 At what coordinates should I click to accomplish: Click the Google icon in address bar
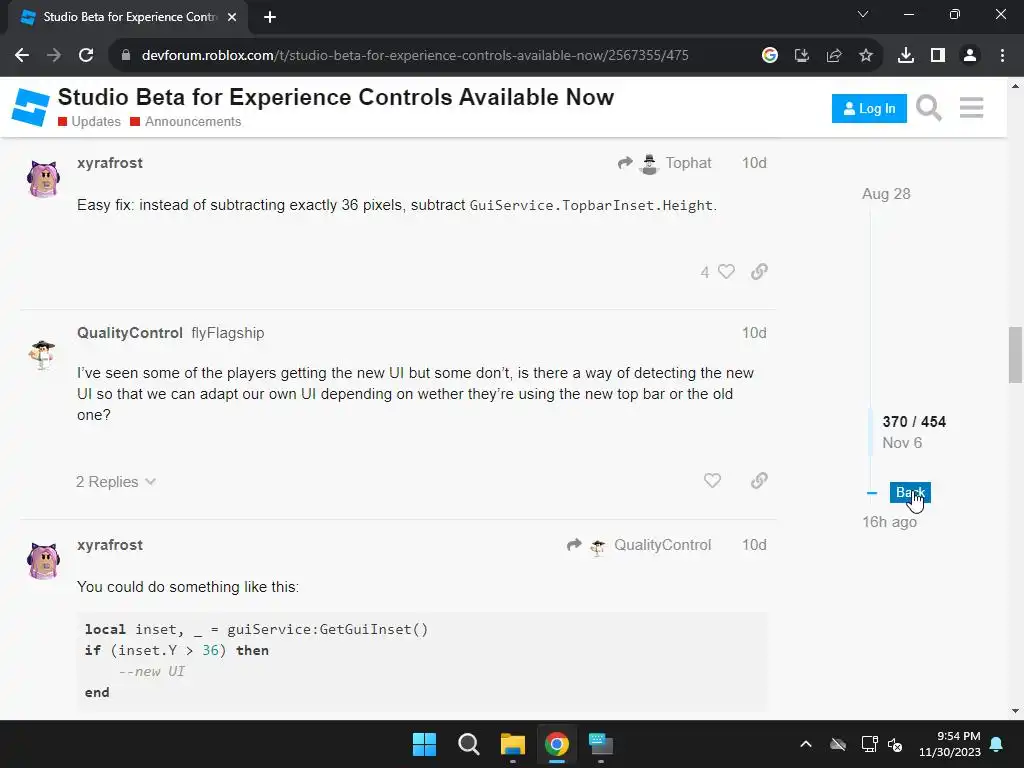pyautogui.click(x=770, y=56)
